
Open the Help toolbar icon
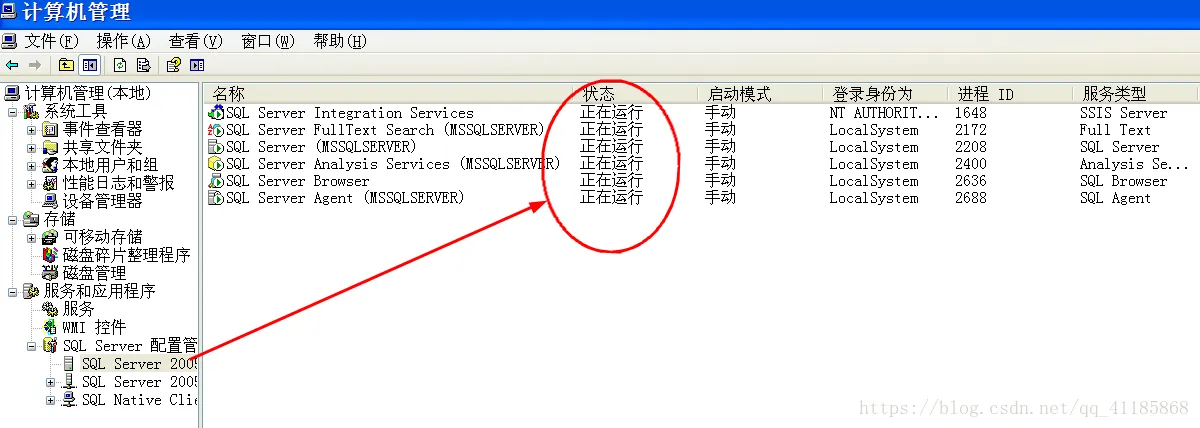173,65
